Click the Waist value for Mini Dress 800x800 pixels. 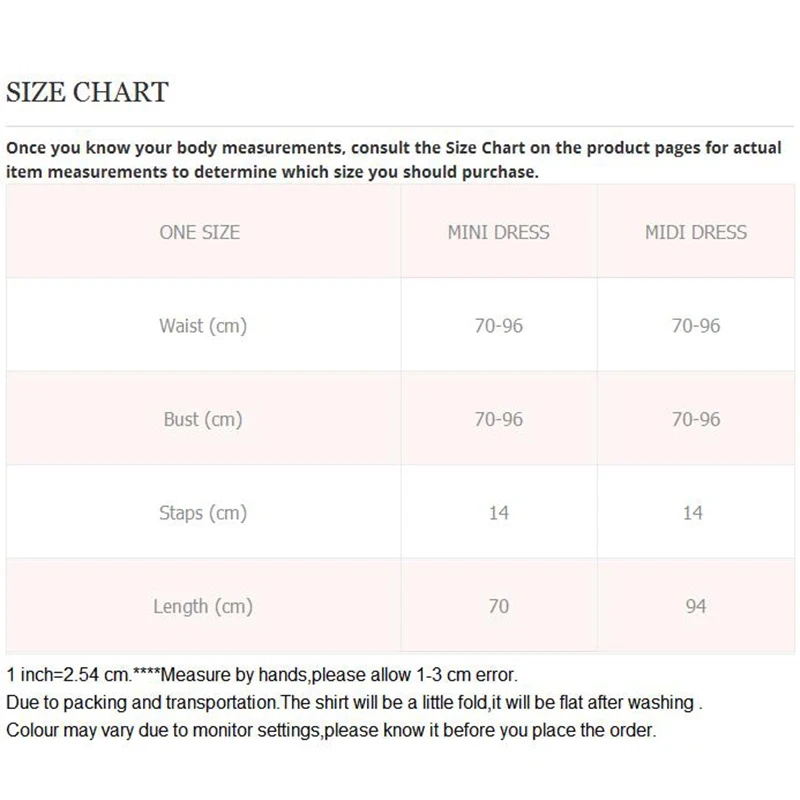pyautogui.click(x=498, y=325)
